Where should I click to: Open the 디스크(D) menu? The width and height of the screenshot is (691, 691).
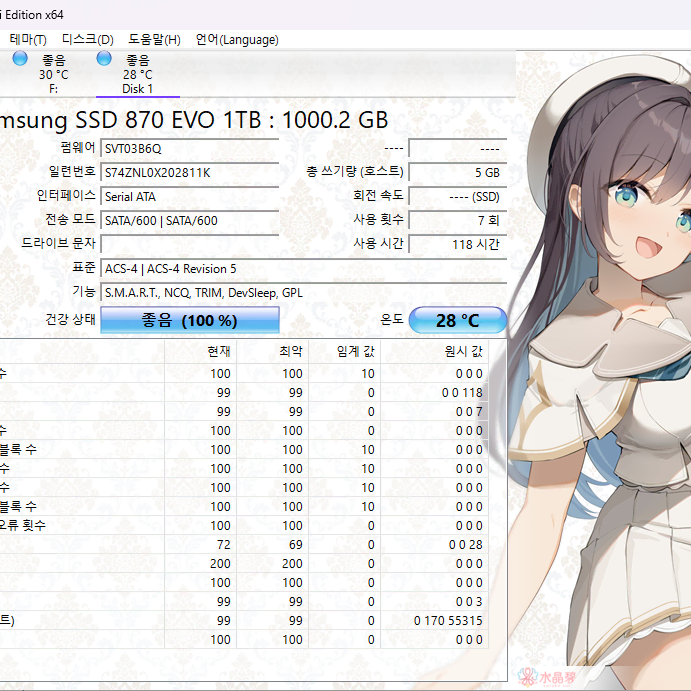point(88,40)
